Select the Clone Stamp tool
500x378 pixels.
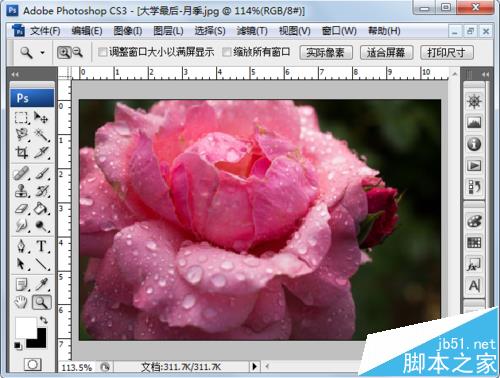(x=22, y=191)
